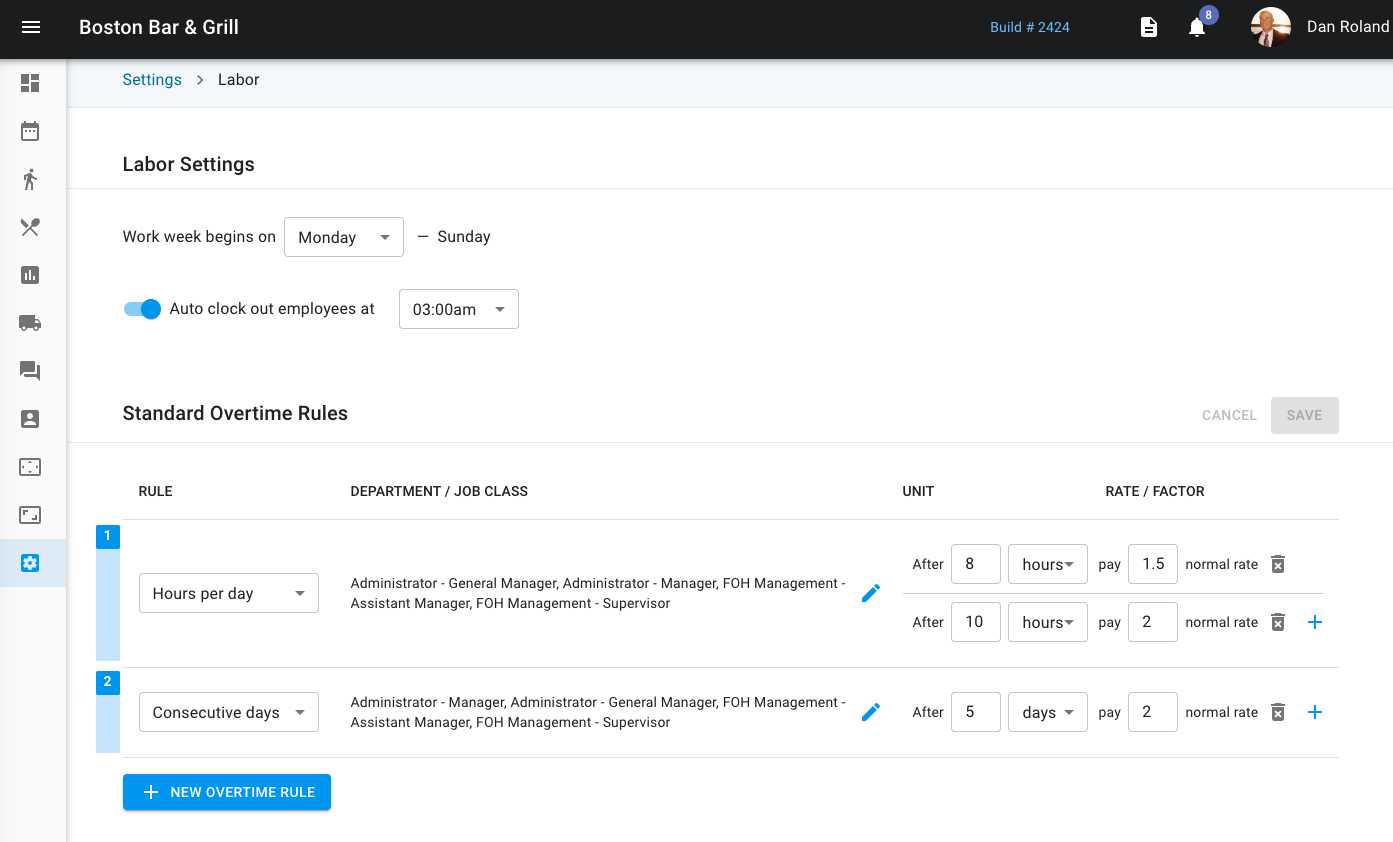
Task: Add a tier to Consecutive days rule
Action: 1315,712
